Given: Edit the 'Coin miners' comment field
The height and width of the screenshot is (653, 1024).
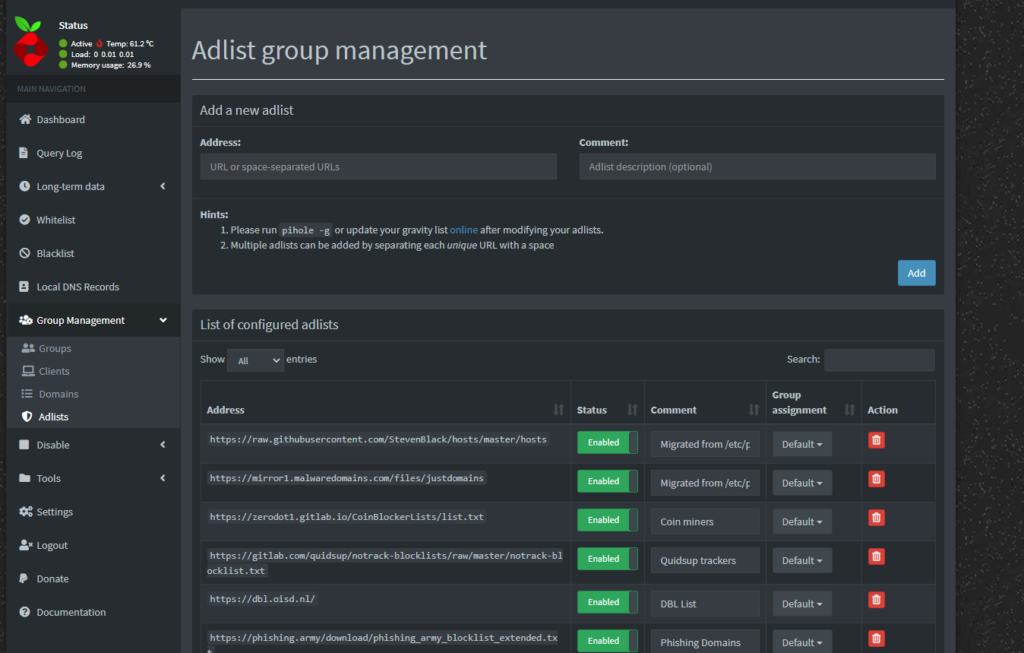Looking at the screenshot, I should tap(705, 522).
